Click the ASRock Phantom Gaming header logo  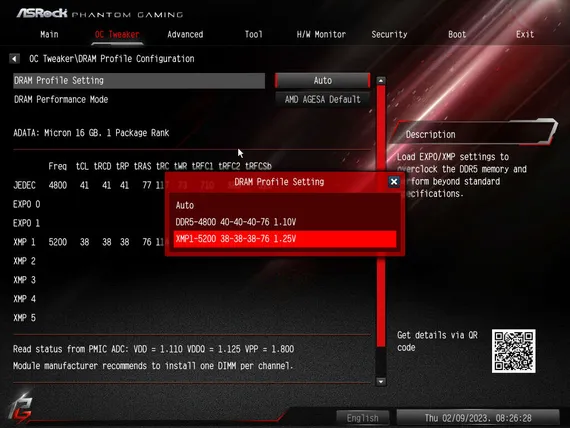tap(100, 14)
